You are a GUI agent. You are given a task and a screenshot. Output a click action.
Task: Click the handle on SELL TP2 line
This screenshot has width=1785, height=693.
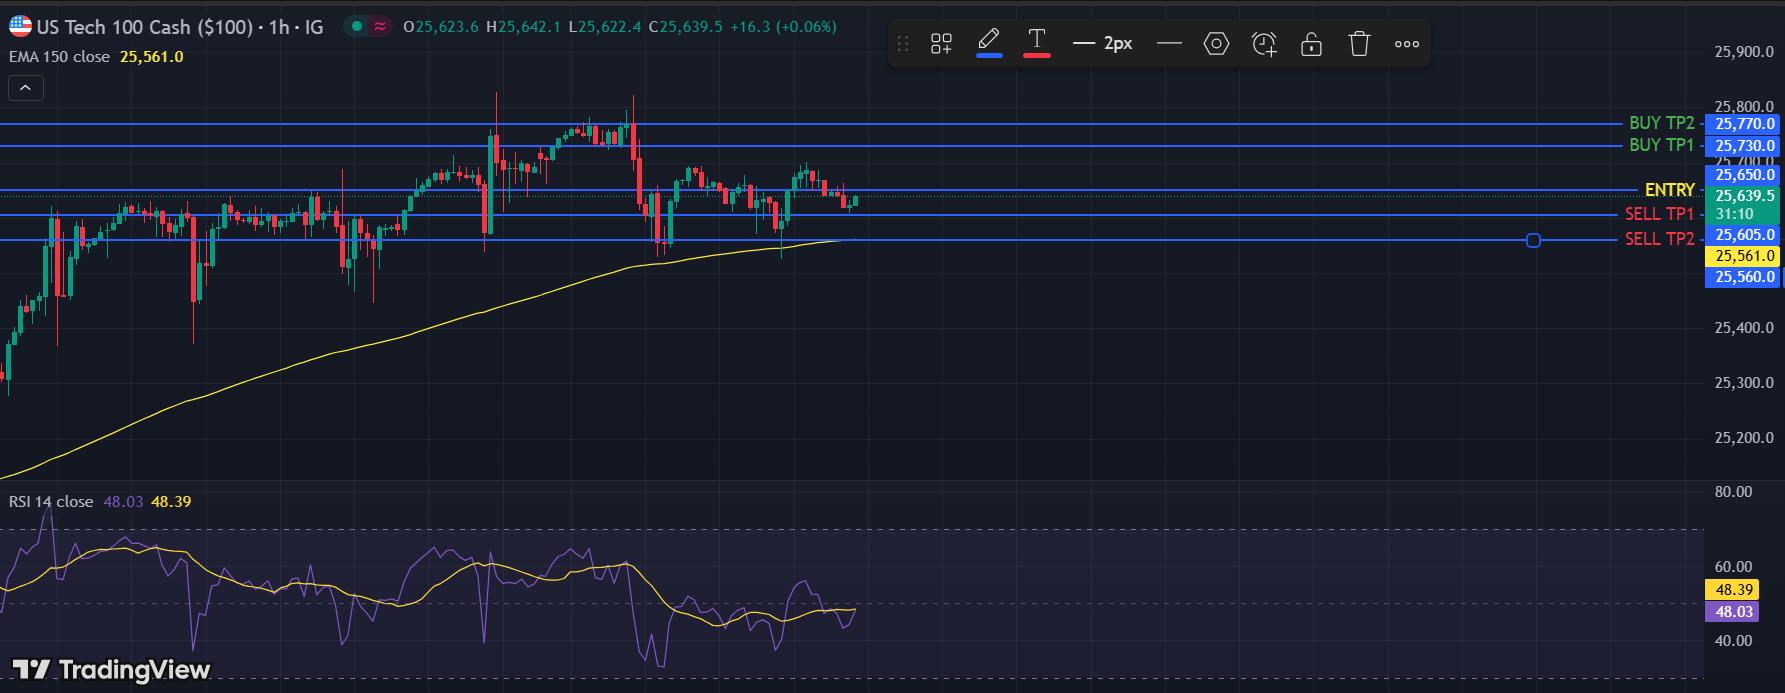click(x=1533, y=241)
